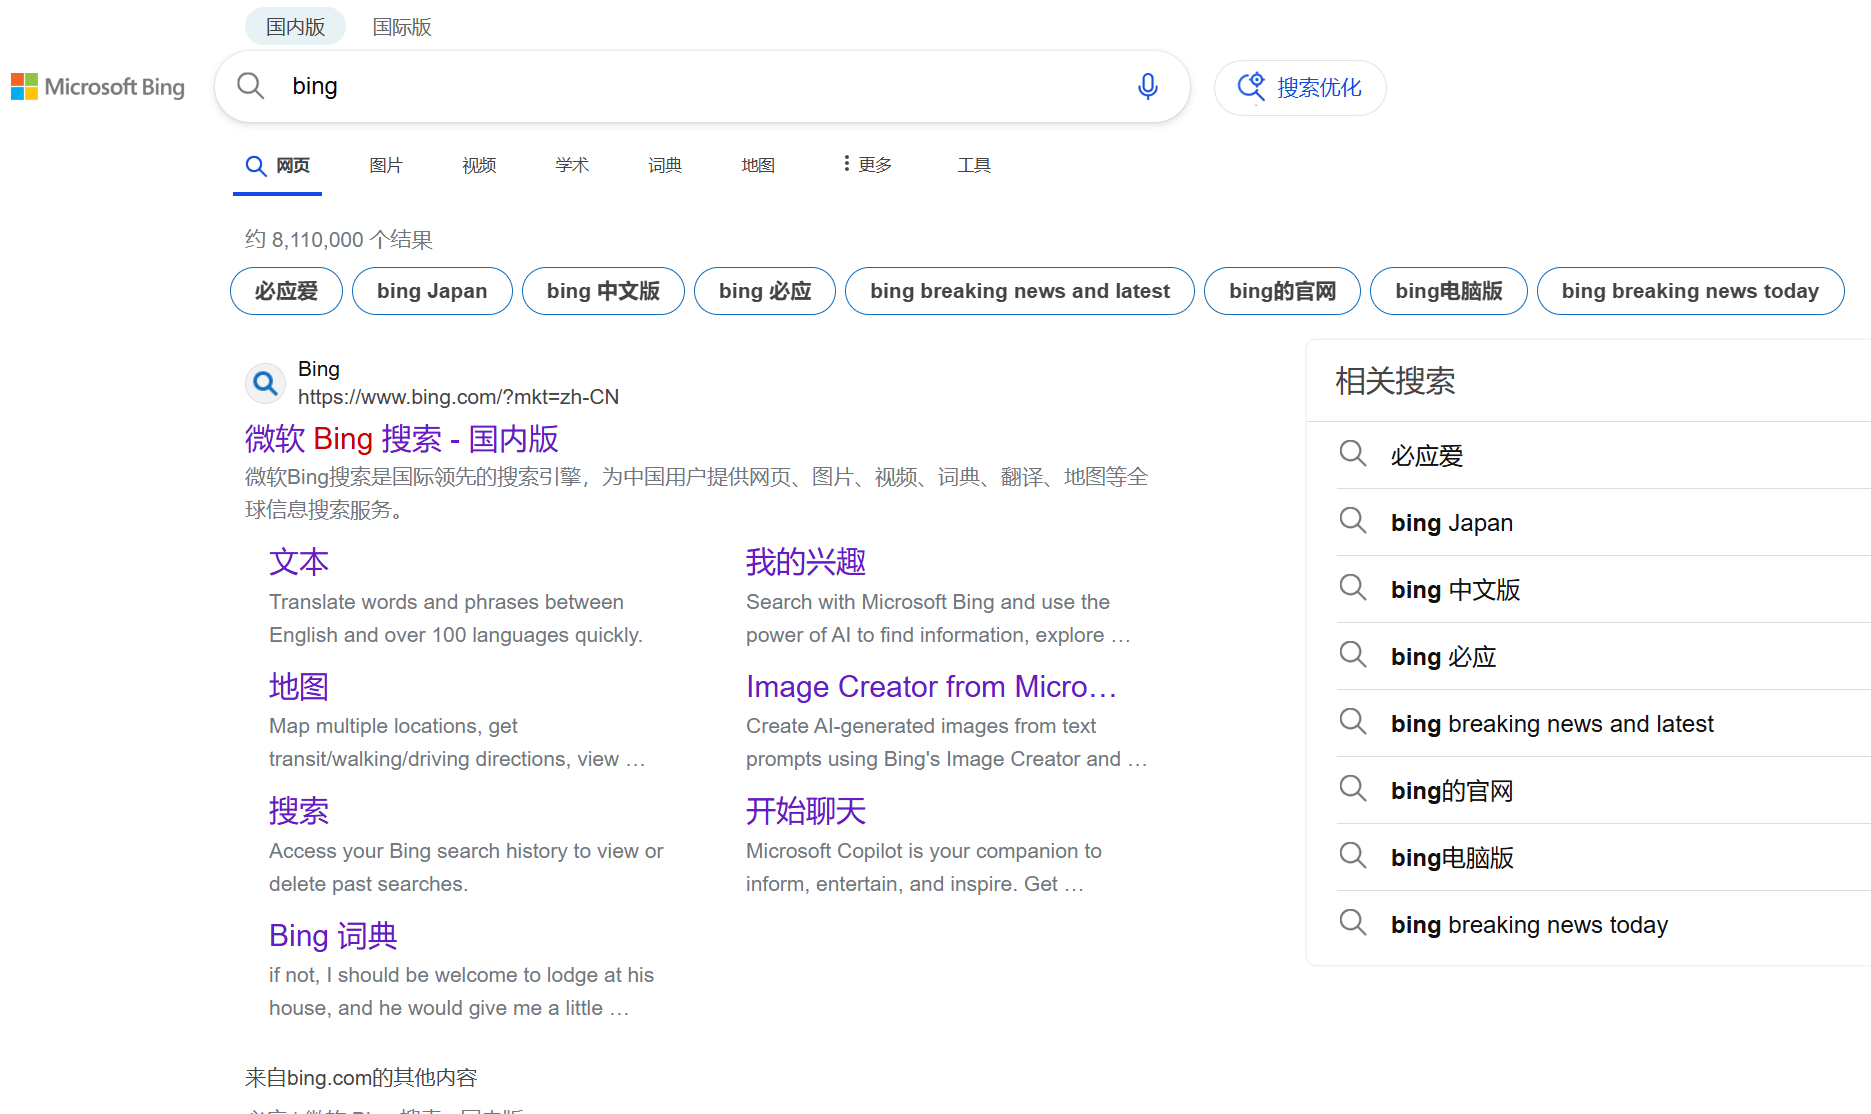Click the Bing site name above URL

pos(319,369)
